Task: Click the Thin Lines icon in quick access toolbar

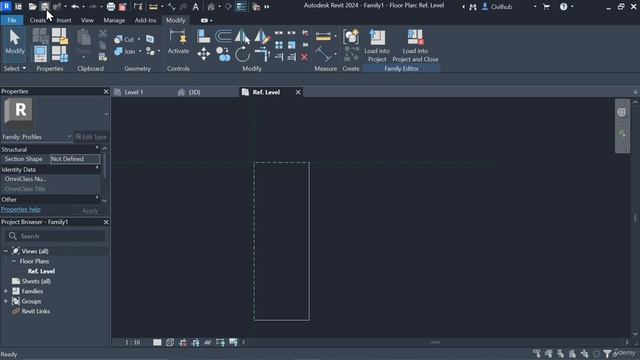Action: 241,7
